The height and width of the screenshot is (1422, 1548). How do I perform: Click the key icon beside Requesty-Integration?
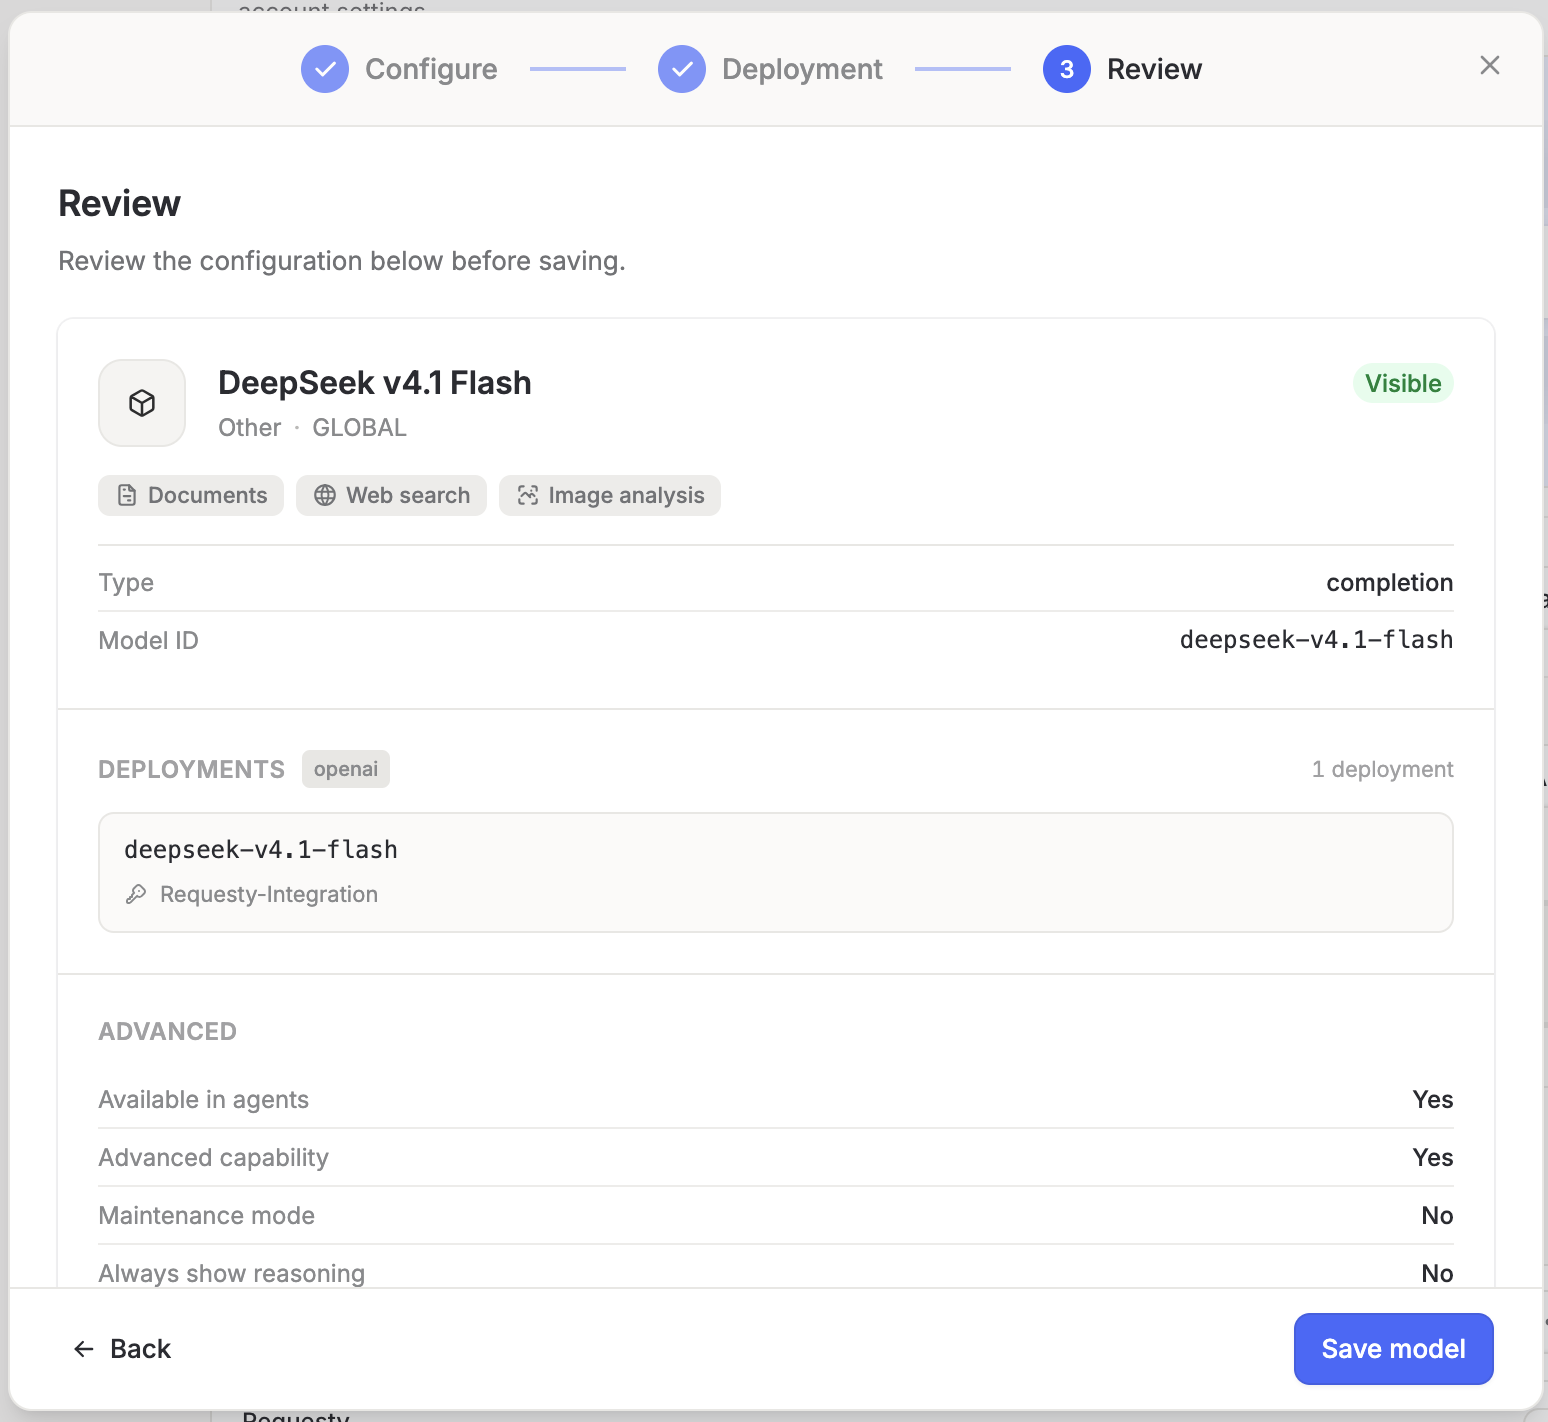(136, 894)
